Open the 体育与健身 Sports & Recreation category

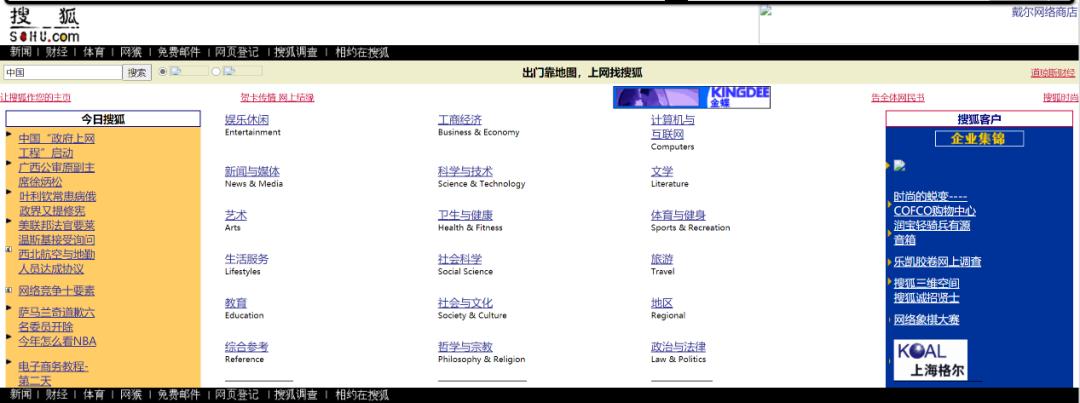(x=678, y=216)
